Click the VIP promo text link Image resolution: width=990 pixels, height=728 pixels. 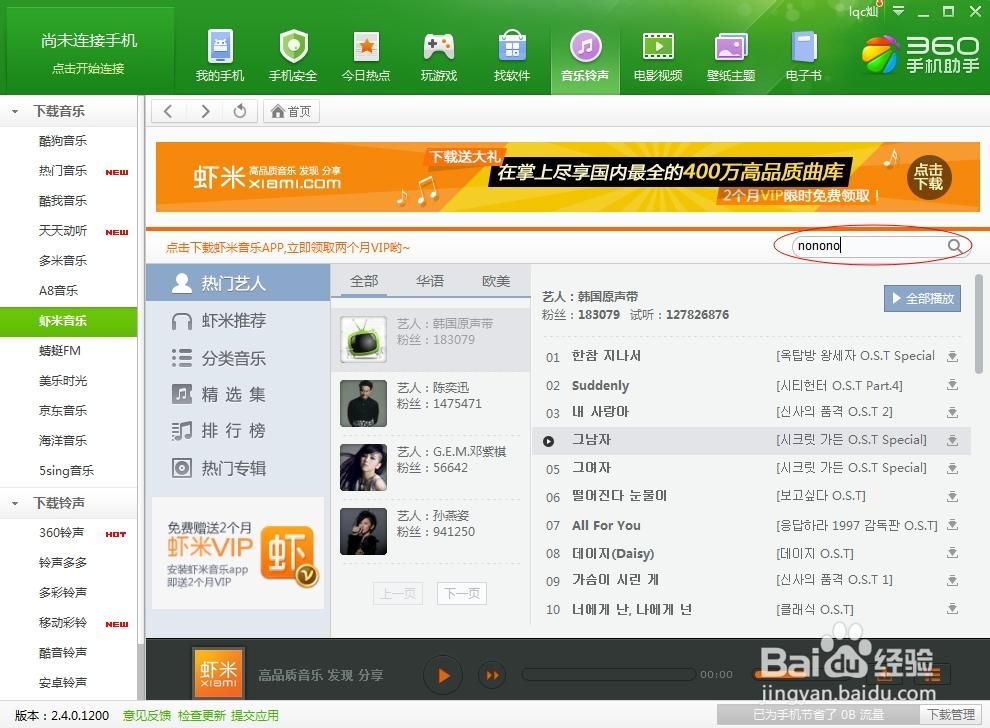pyautogui.click(x=288, y=248)
